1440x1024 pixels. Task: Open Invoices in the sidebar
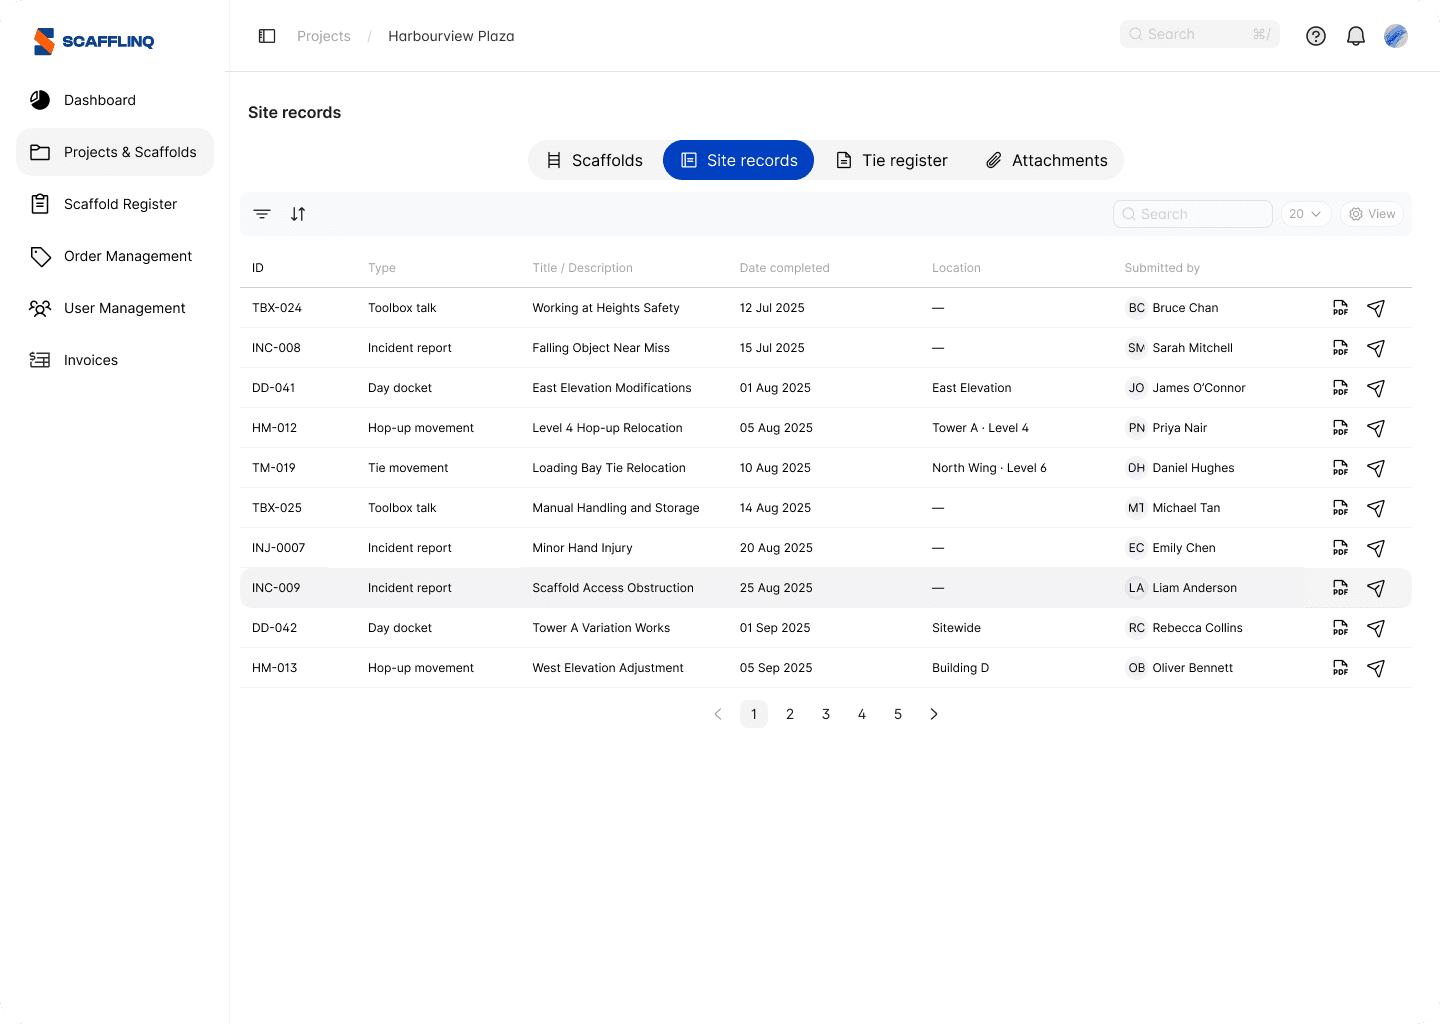(115, 360)
